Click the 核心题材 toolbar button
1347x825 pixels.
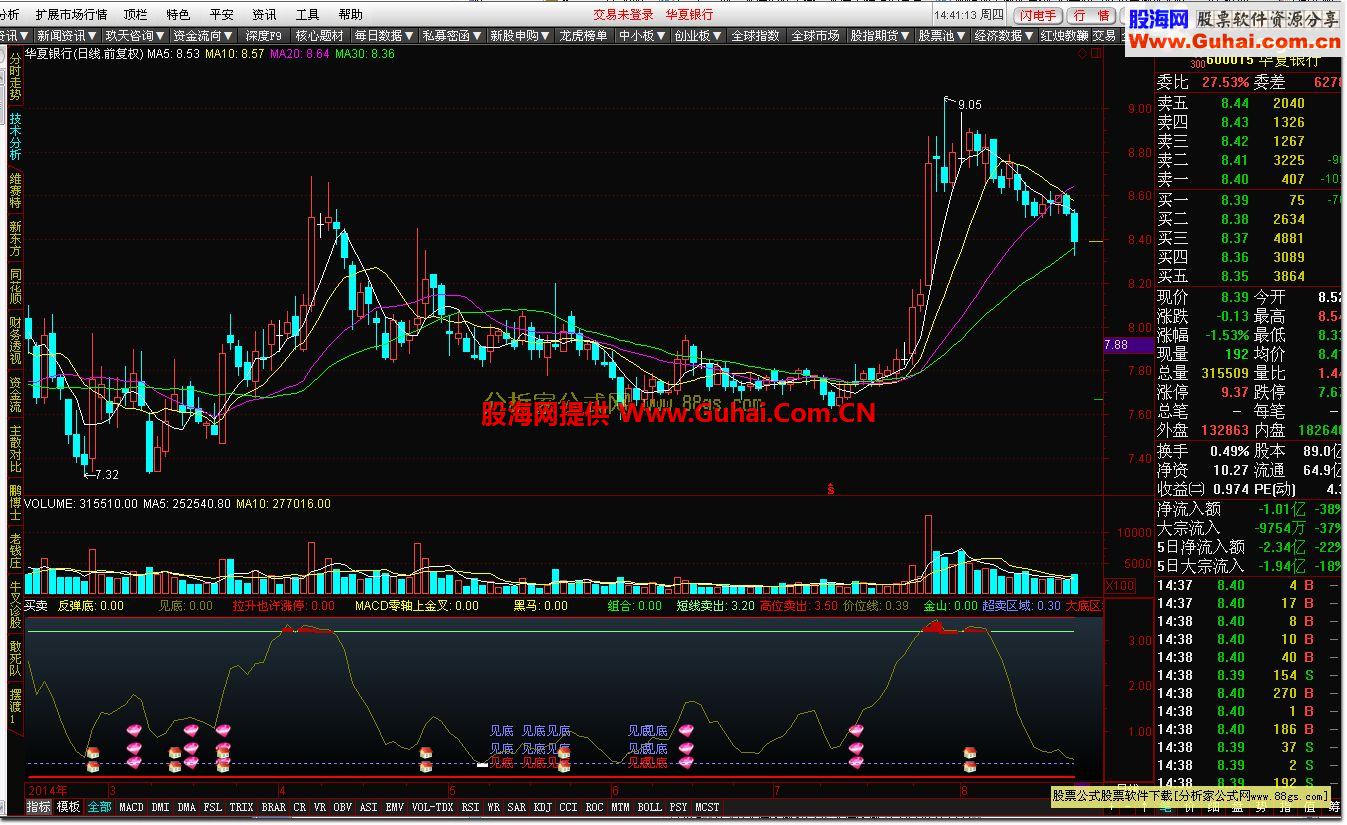(x=318, y=35)
